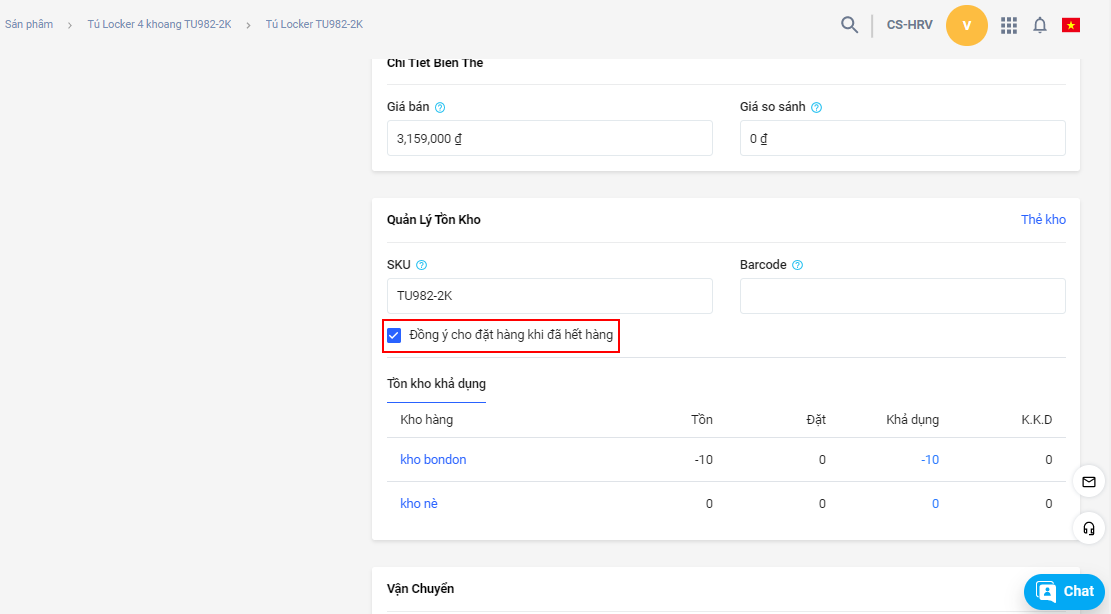Screen dimensions: 1111x614
Task: Open the mail envelope floating icon
Action: point(1088,482)
